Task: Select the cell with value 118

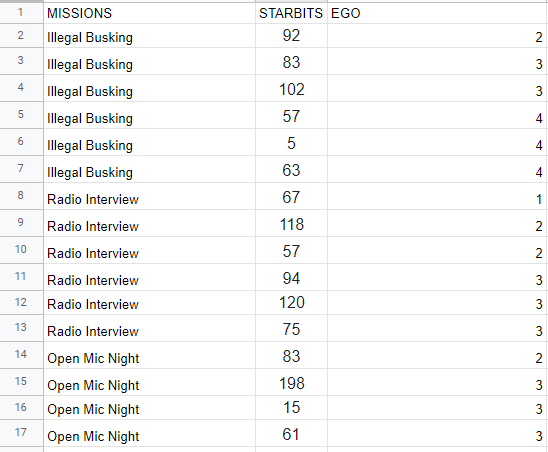Action: (x=291, y=223)
